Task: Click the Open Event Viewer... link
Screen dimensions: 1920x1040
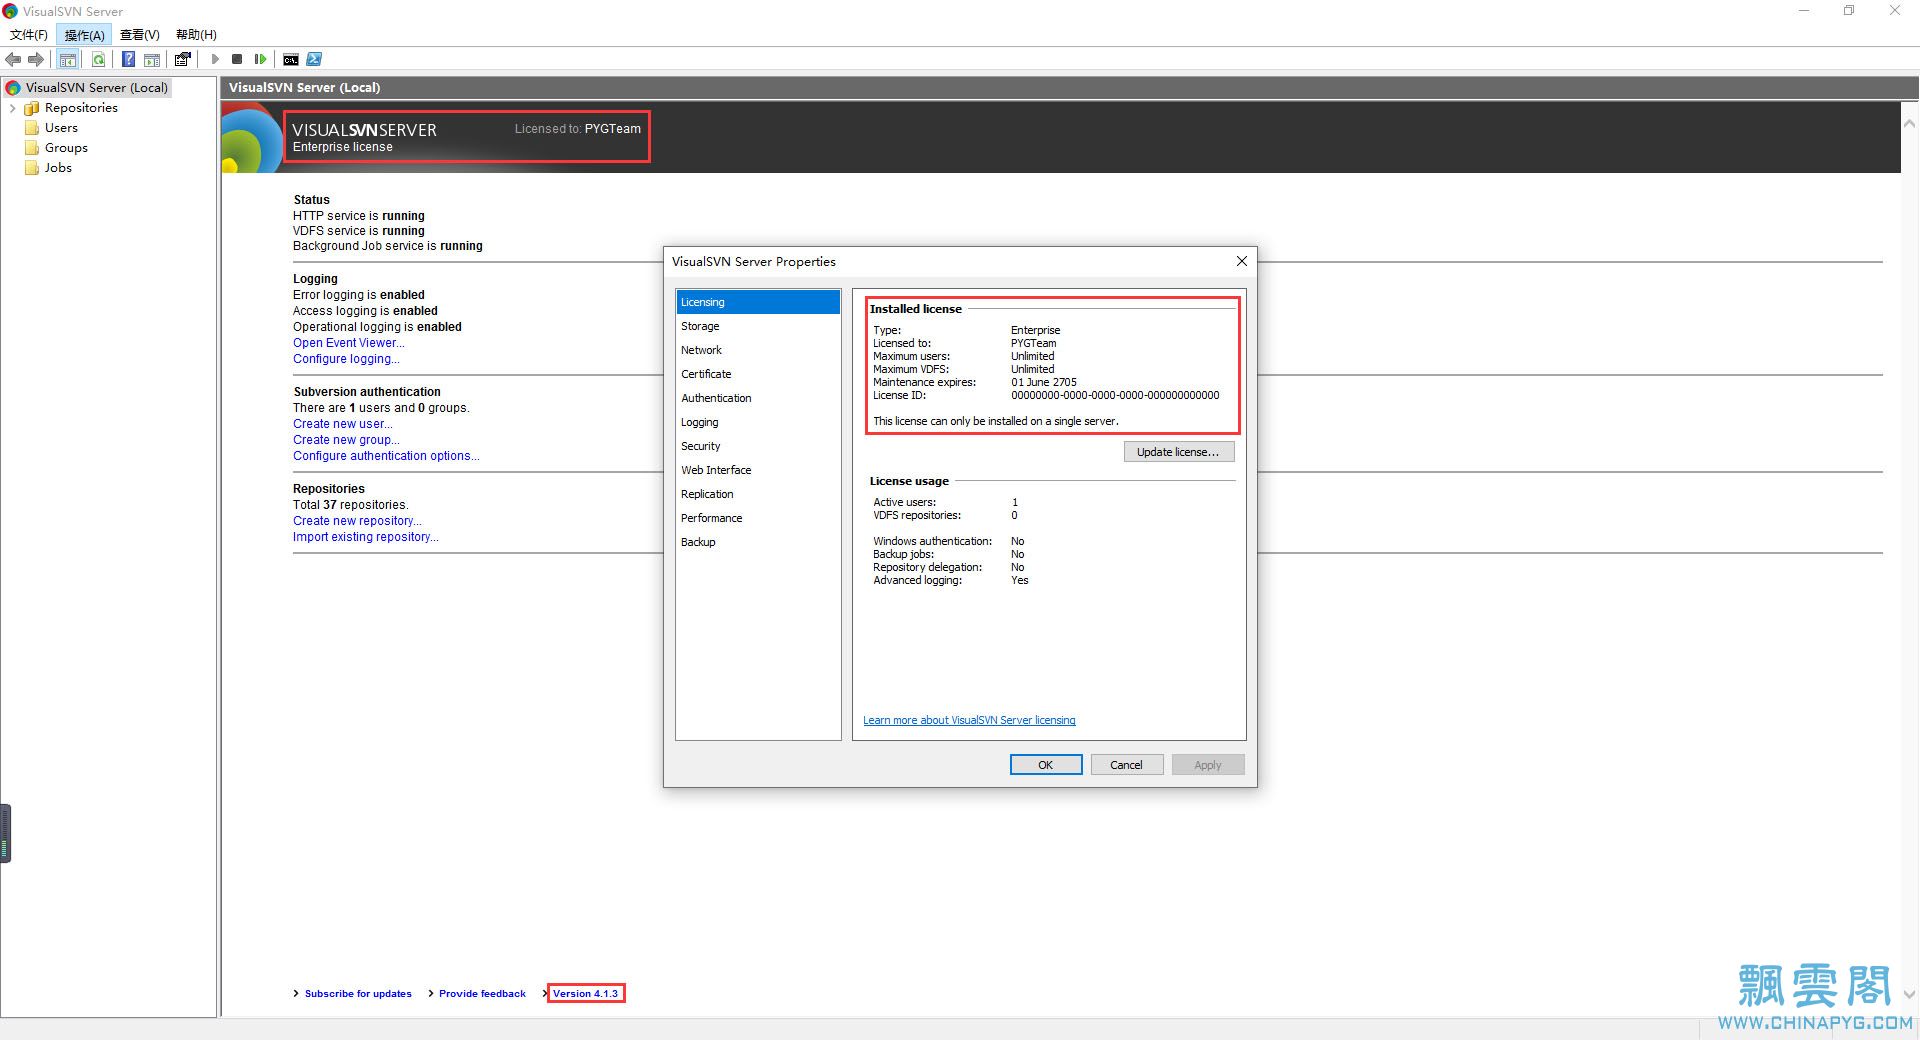Action: tap(349, 343)
